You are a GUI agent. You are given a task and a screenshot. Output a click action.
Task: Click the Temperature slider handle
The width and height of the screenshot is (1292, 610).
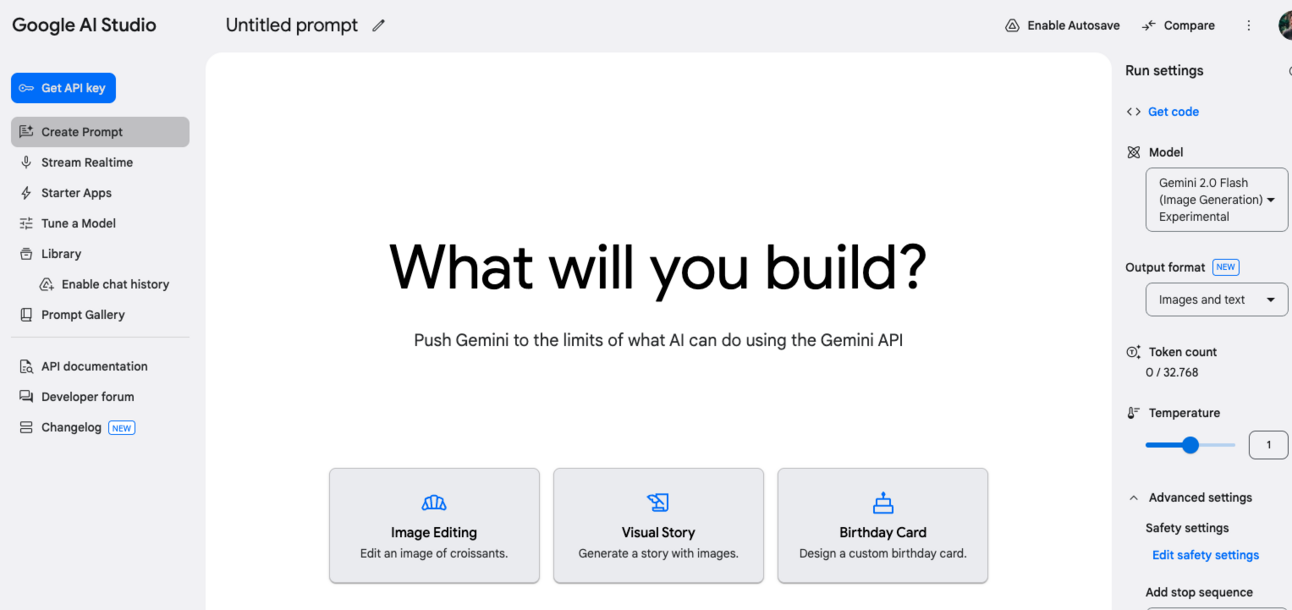tap(1190, 445)
